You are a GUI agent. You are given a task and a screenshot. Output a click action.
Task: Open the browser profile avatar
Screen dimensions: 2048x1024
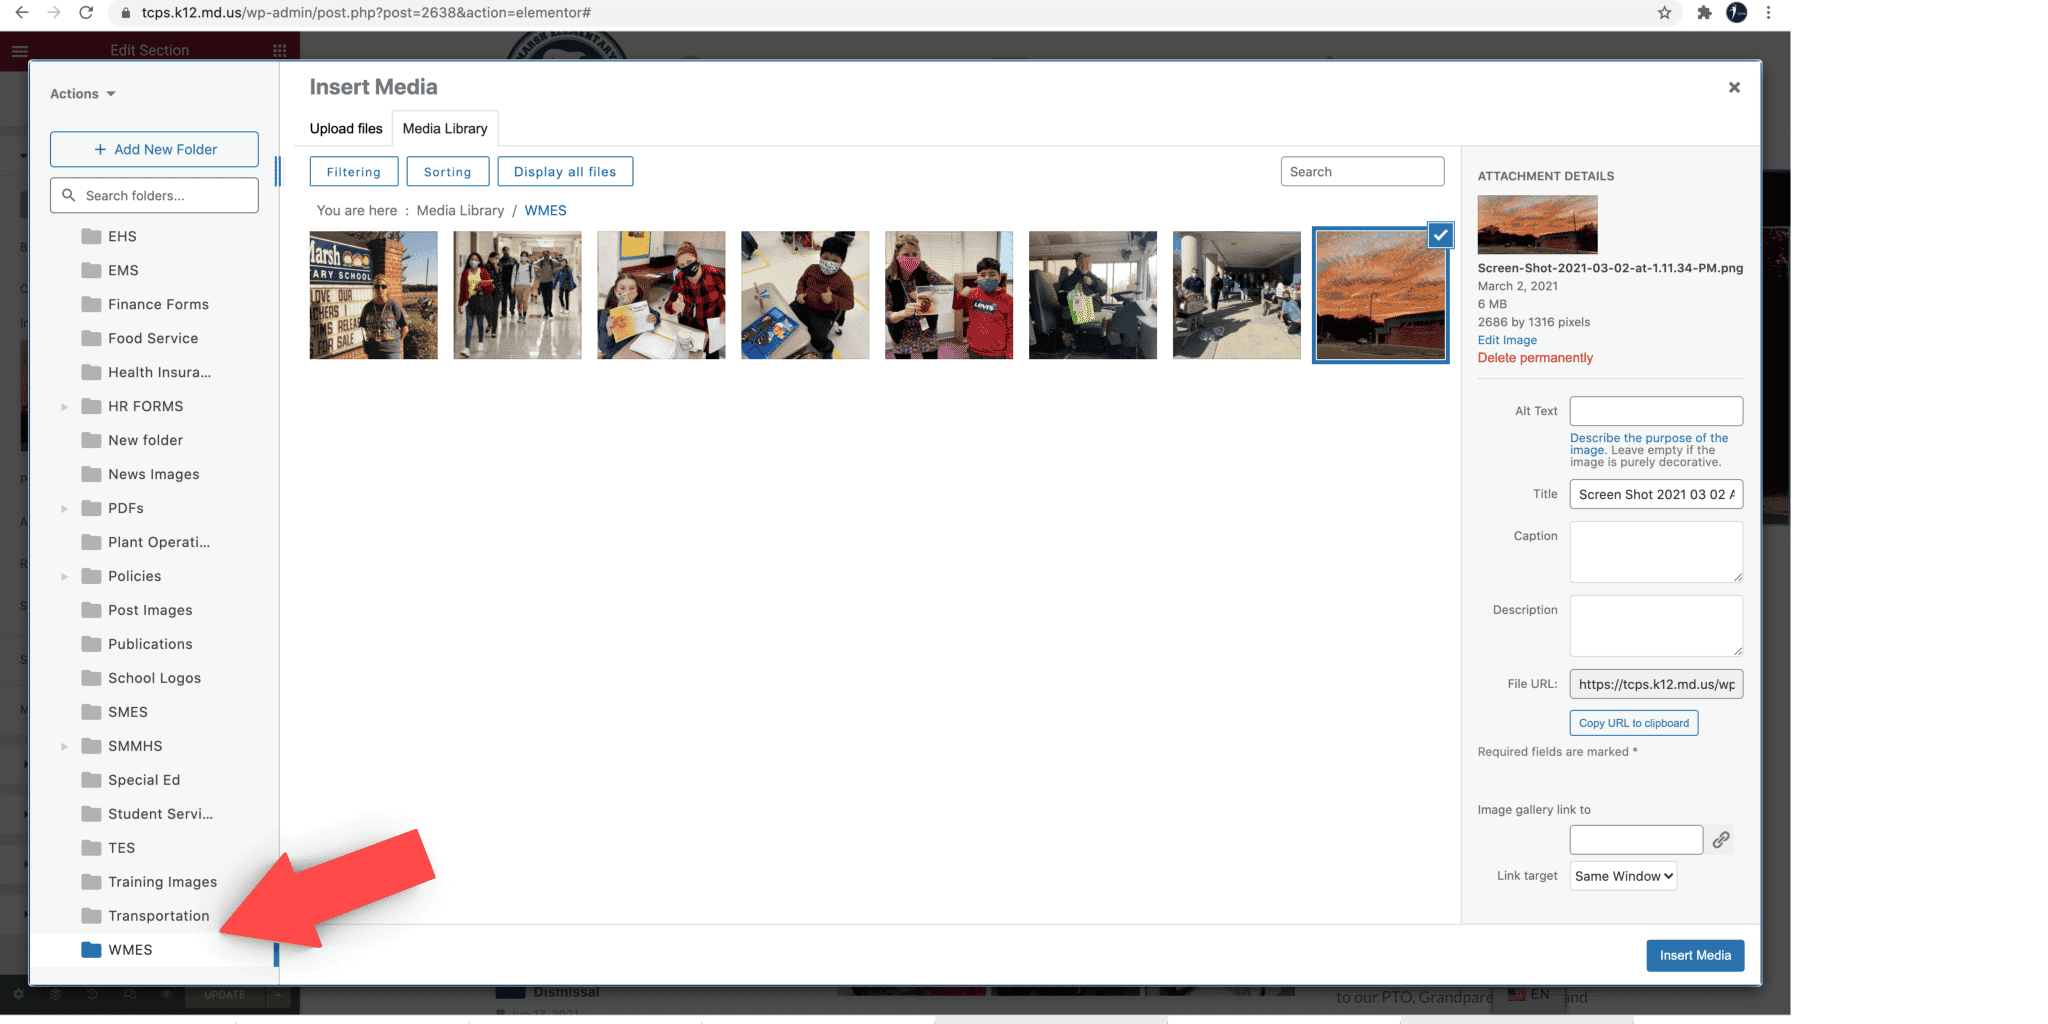pos(1737,13)
